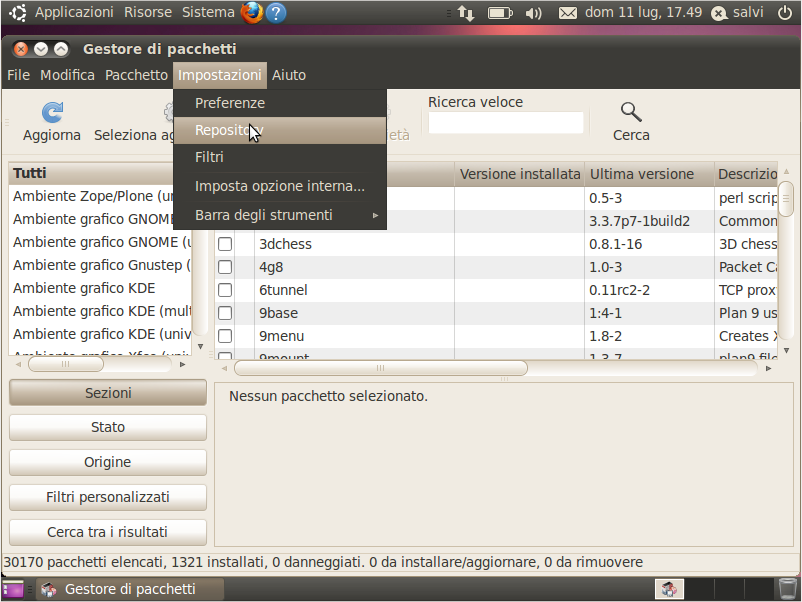Image resolution: width=802 pixels, height=602 pixels.
Task: Click the Ubuntu logo icon in top panel
Action: [18, 13]
